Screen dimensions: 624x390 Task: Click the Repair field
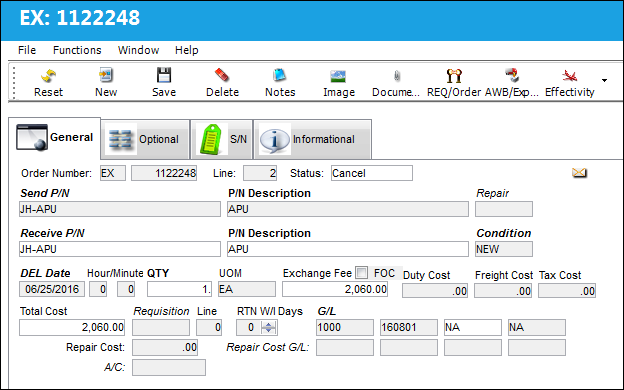tap(504, 209)
